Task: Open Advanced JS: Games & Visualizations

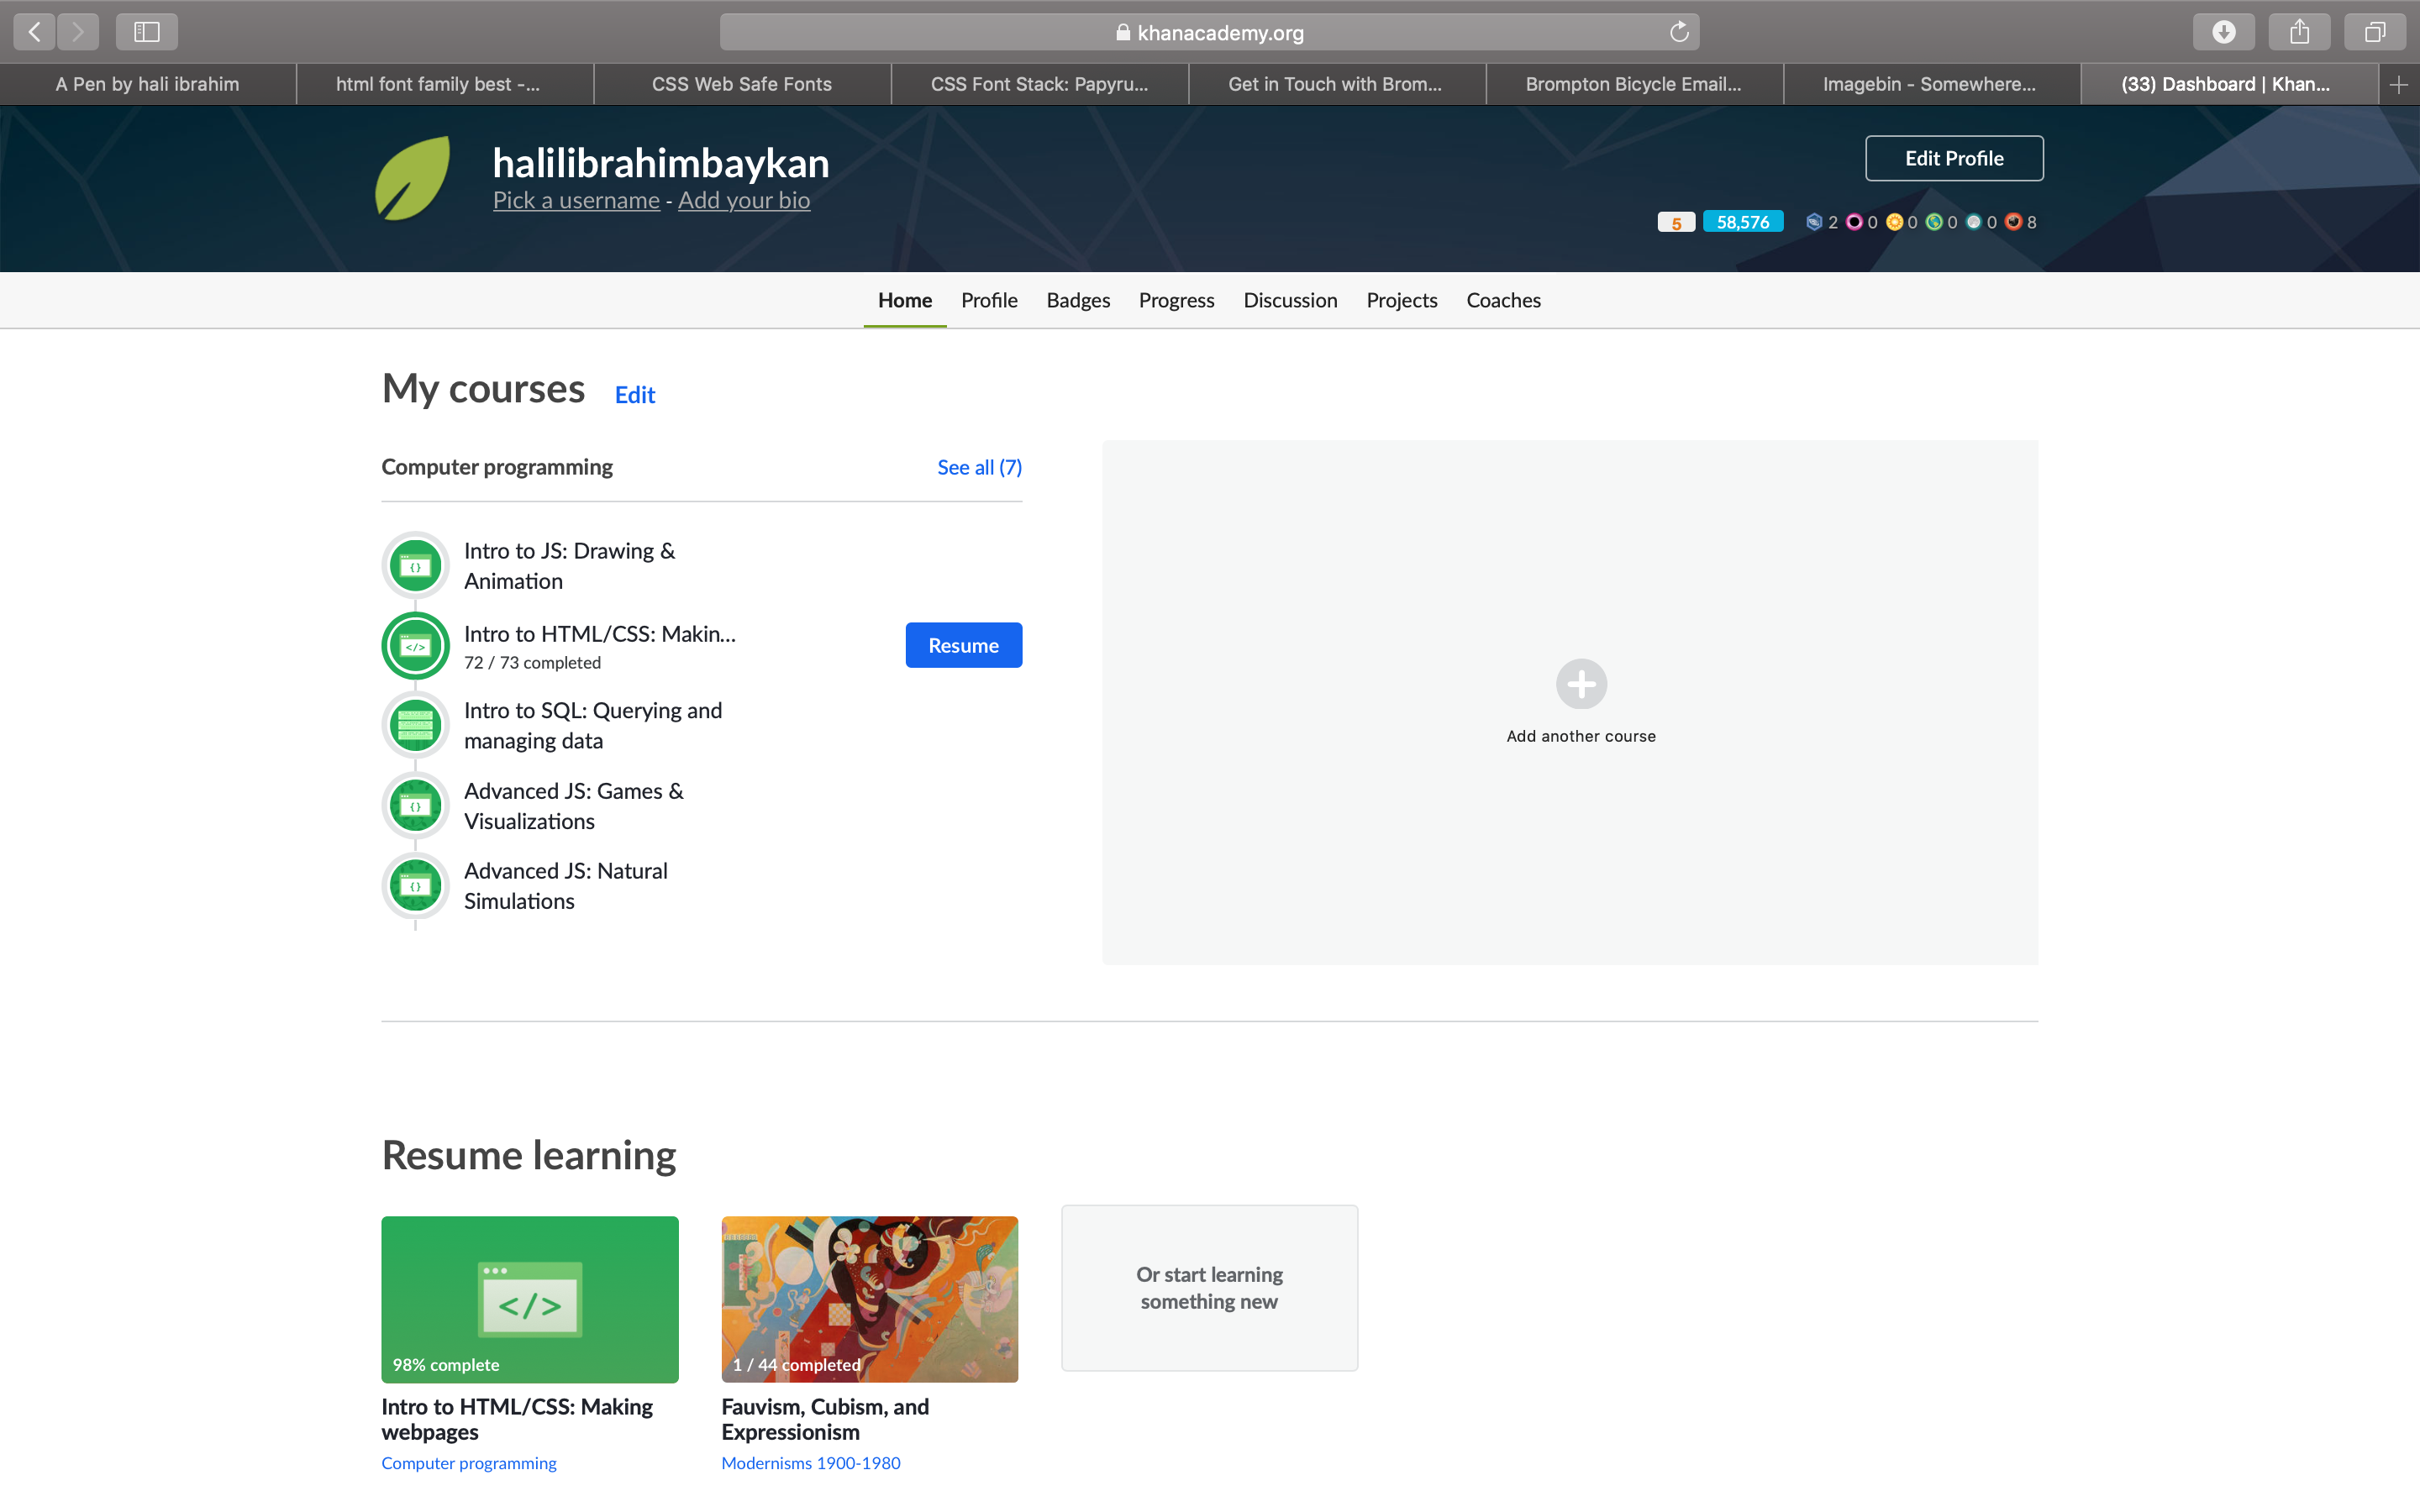Action: point(574,806)
